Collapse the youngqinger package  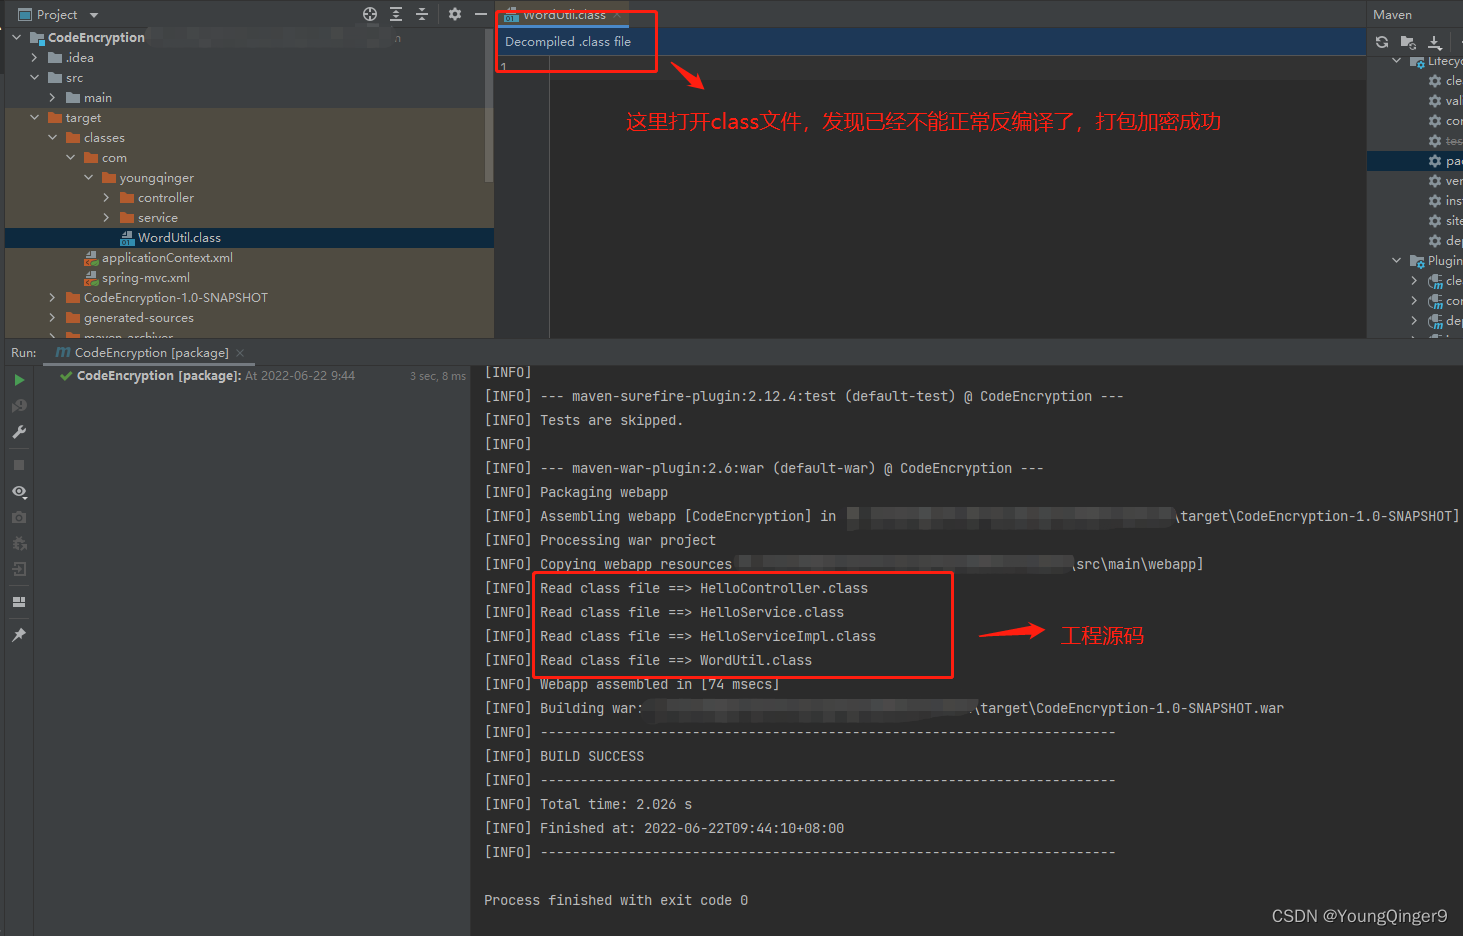pos(88,177)
